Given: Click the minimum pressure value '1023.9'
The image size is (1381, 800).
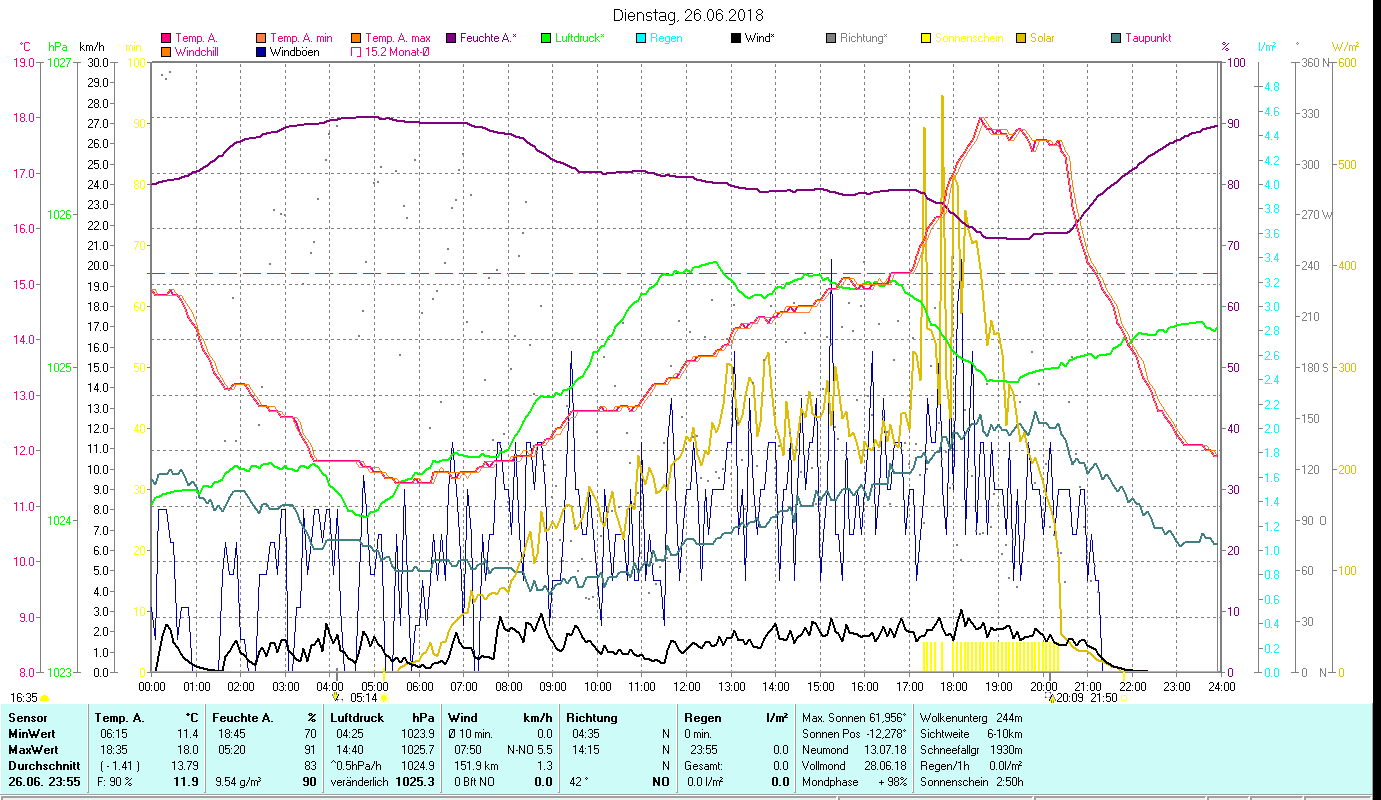Looking at the screenshot, I should [416, 734].
